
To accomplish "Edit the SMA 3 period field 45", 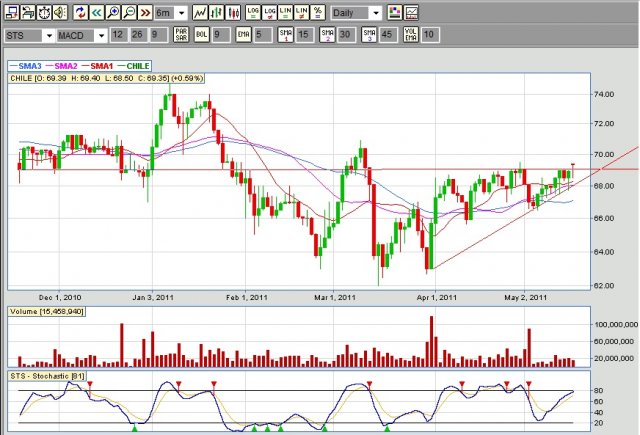I will tap(388, 35).
